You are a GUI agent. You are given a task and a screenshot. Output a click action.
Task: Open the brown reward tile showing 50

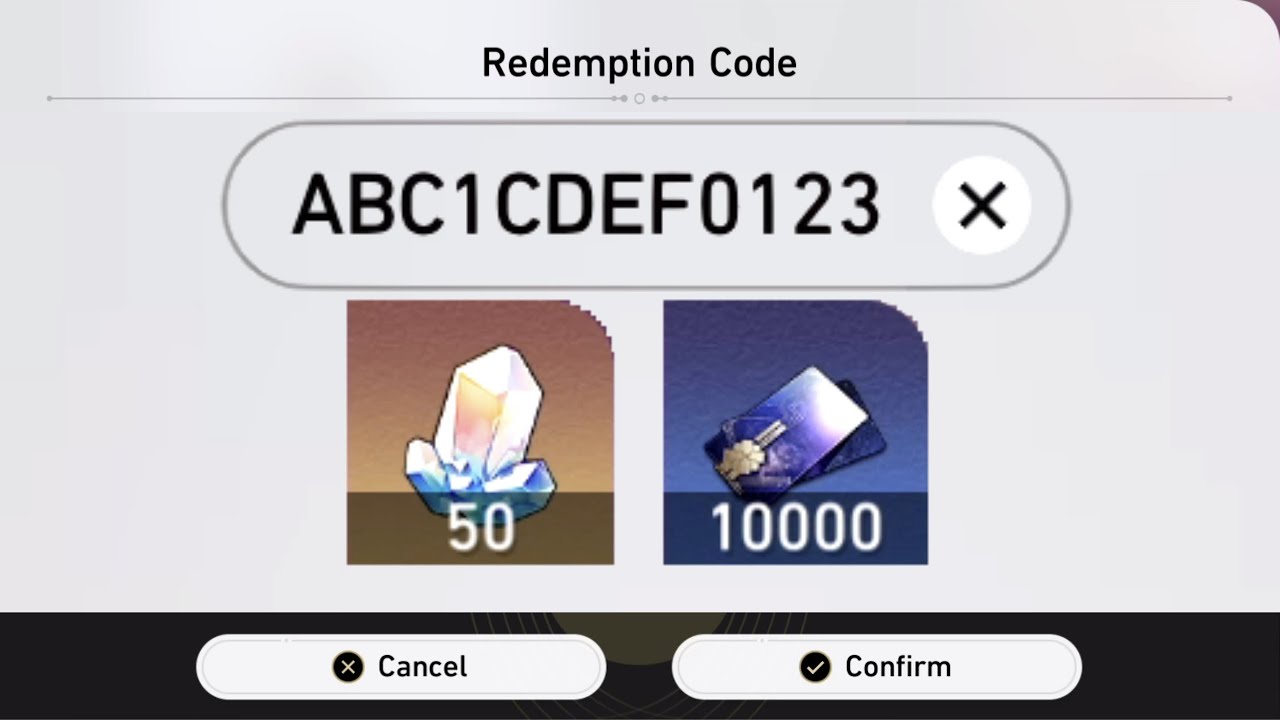(x=480, y=432)
